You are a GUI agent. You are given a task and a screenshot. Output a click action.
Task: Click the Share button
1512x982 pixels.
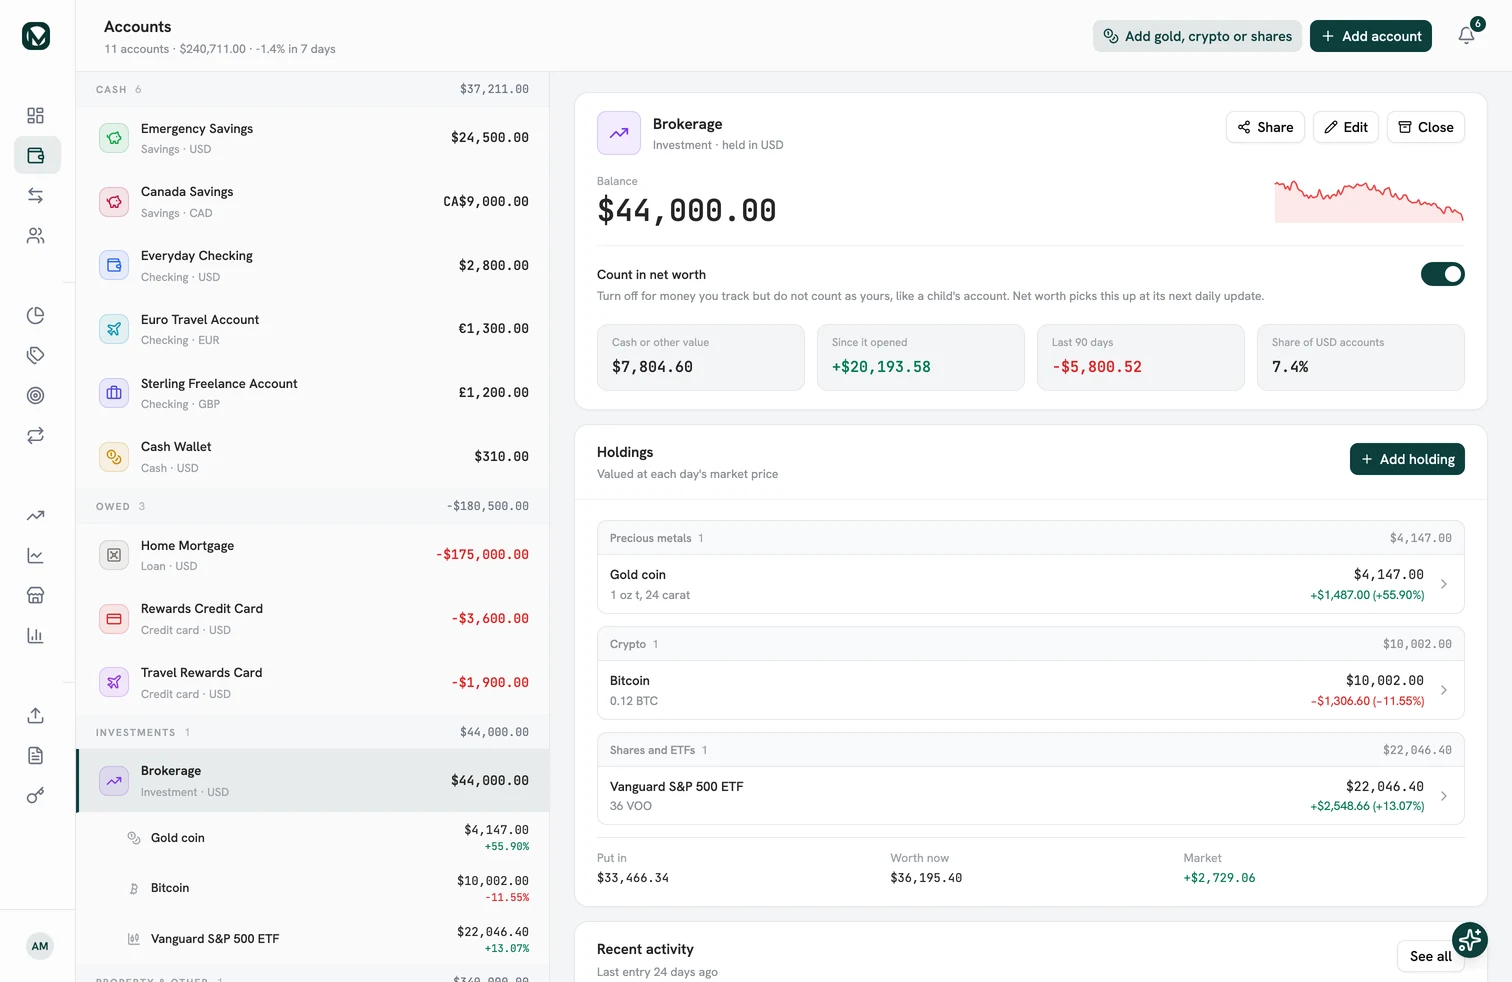[x=1265, y=127]
